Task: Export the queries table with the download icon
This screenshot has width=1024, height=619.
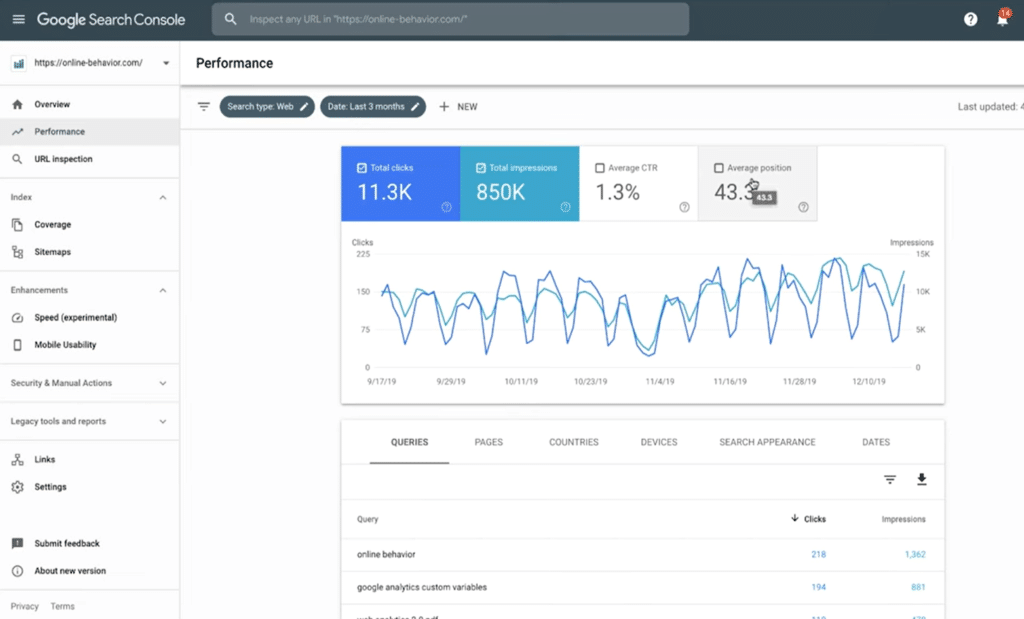Action: click(x=920, y=480)
